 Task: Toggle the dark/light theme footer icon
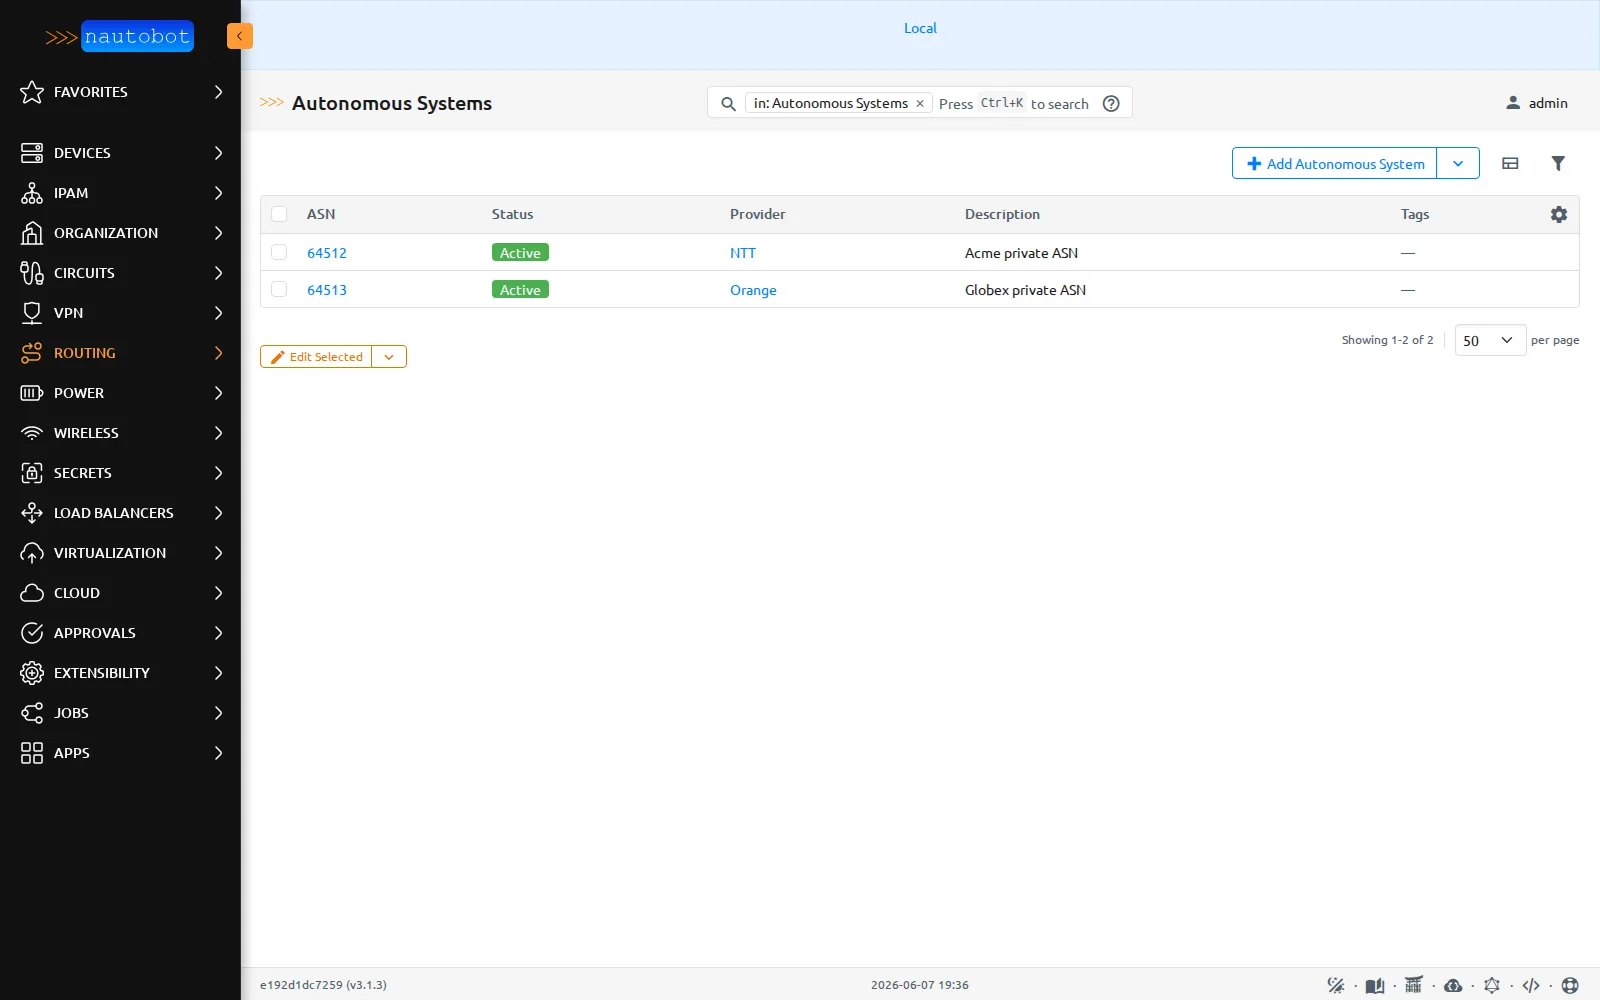[1336, 985]
